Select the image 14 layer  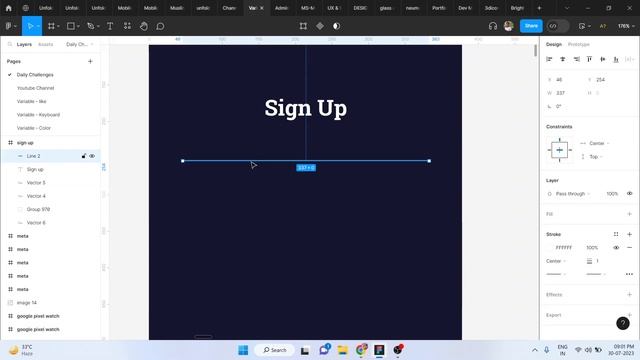(x=27, y=303)
